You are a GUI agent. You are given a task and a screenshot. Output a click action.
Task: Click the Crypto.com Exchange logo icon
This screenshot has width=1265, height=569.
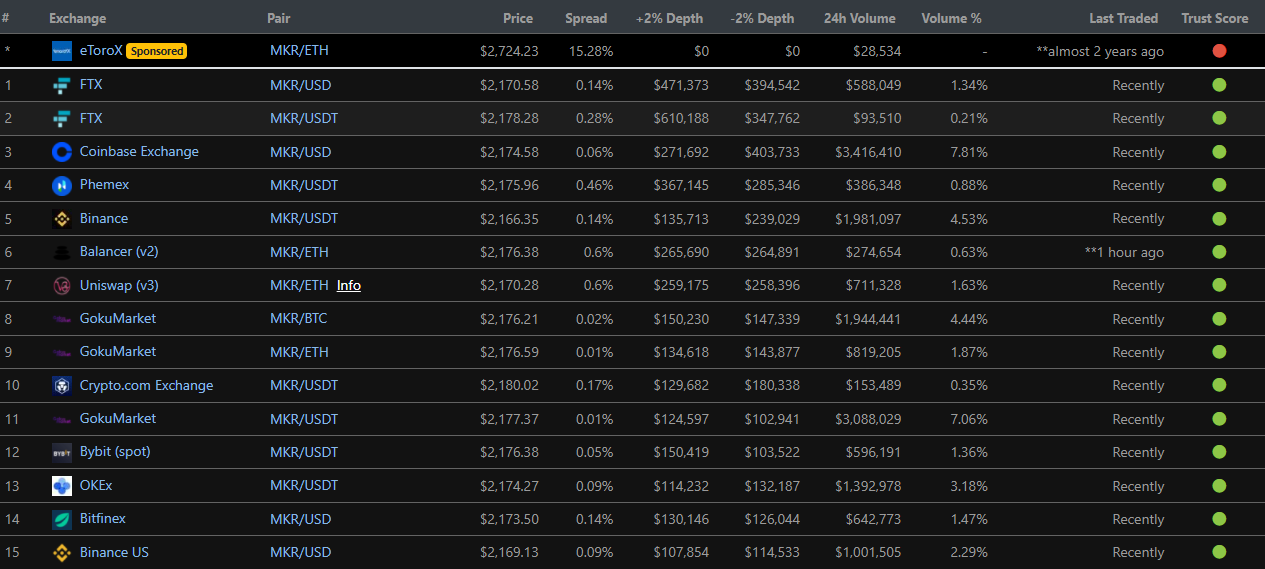(x=62, y=385)
